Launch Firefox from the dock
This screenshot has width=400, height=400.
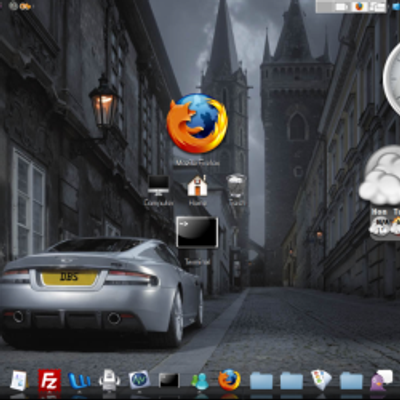coord(229,380)
